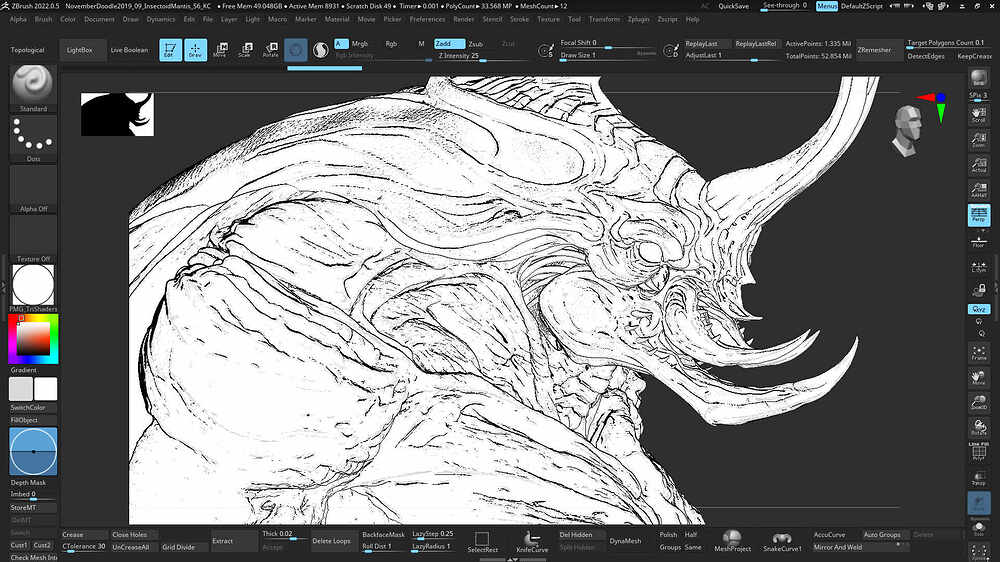Open the Dots stroke type selector
This screenshot has height=562, width=1000.
(x=33, y=138)
